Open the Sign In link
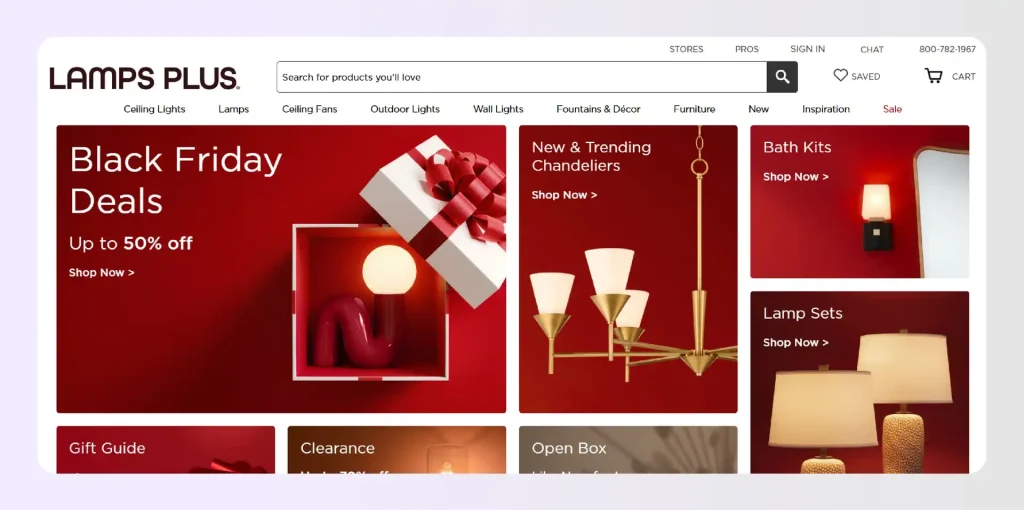Image resolution: width=1024 pixels, height=510 pixels. click(x=807, y=49)
